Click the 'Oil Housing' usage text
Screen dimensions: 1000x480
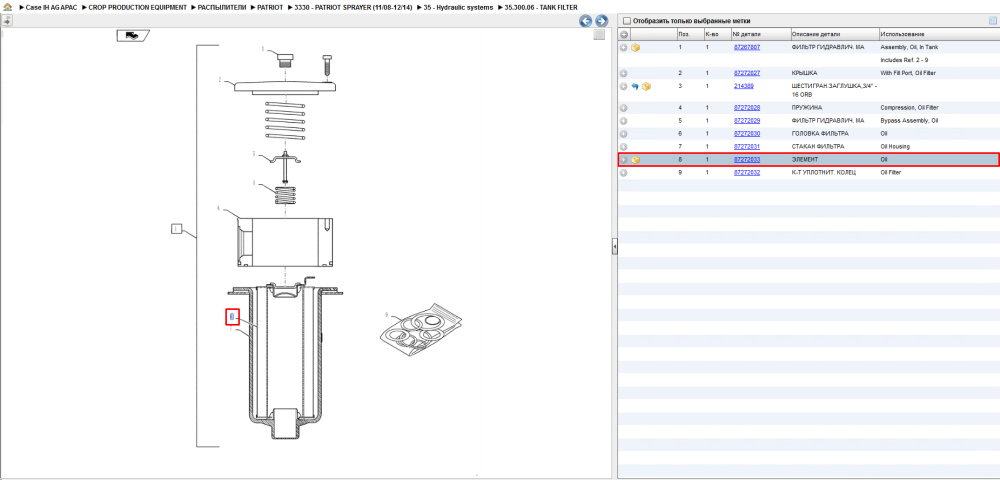click(x=895, y=147)
